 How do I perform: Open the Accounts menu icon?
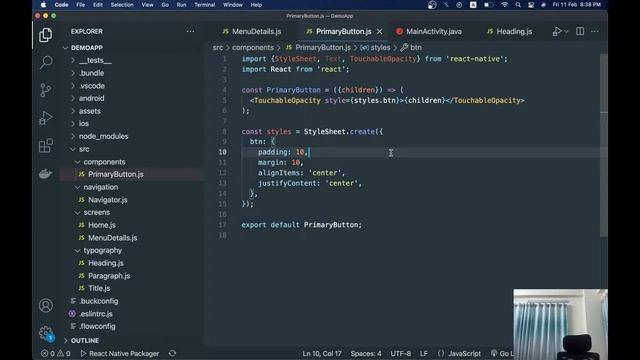[46, 305]
